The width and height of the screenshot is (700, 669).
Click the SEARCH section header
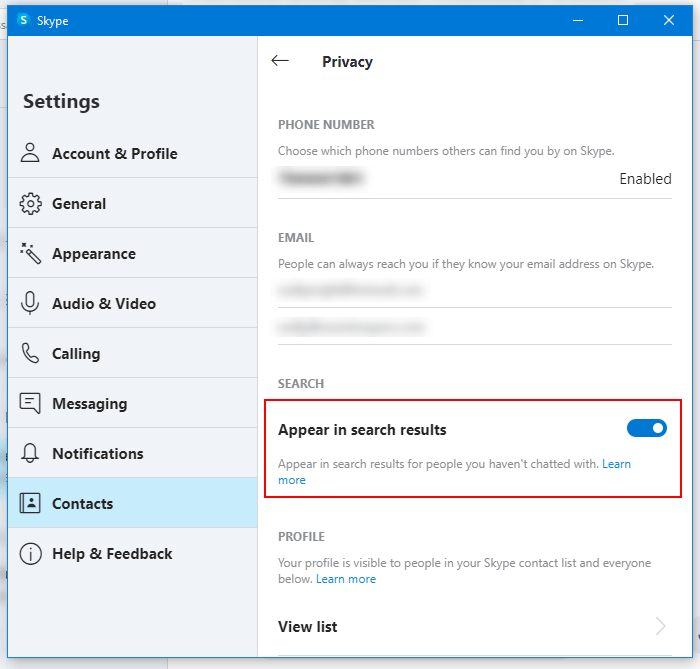click(x=301, y=383)
